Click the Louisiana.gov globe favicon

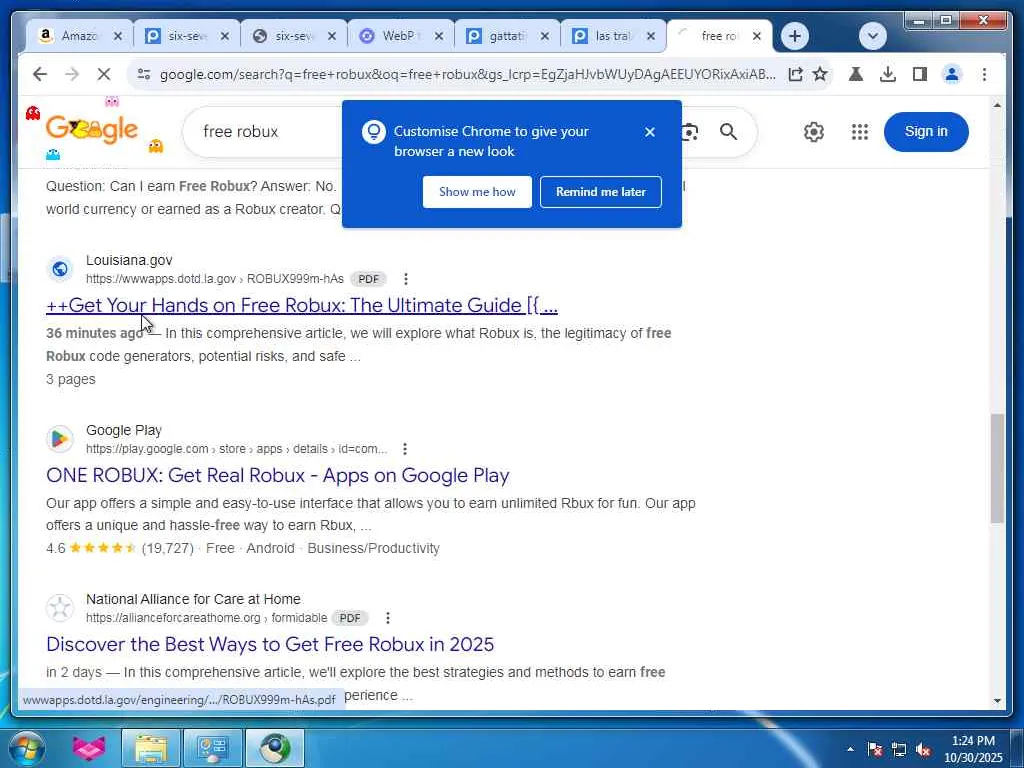point(60,268)
